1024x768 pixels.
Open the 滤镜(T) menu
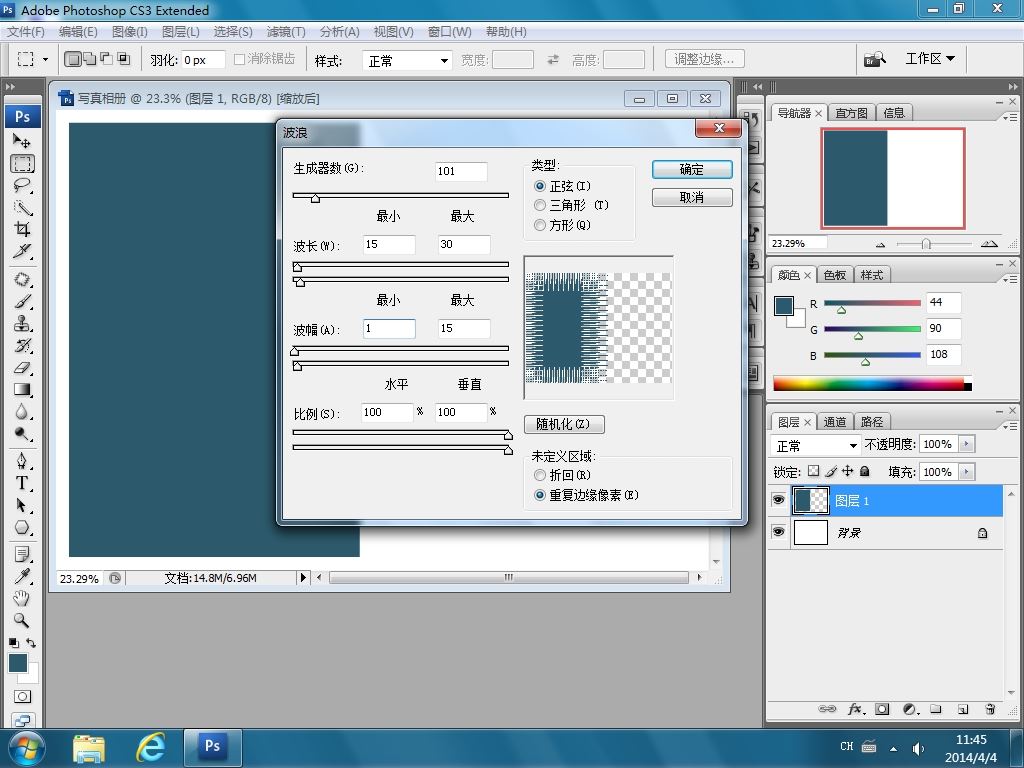coord(286,31)
